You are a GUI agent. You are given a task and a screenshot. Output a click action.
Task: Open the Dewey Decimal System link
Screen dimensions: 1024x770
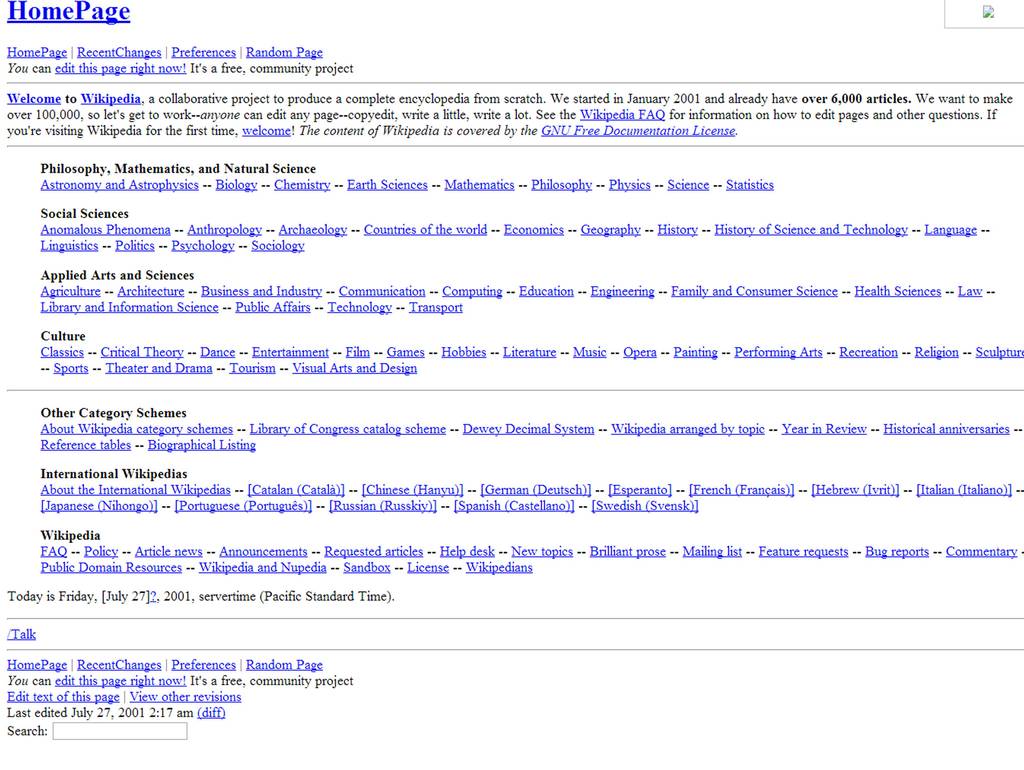[528, 430]
